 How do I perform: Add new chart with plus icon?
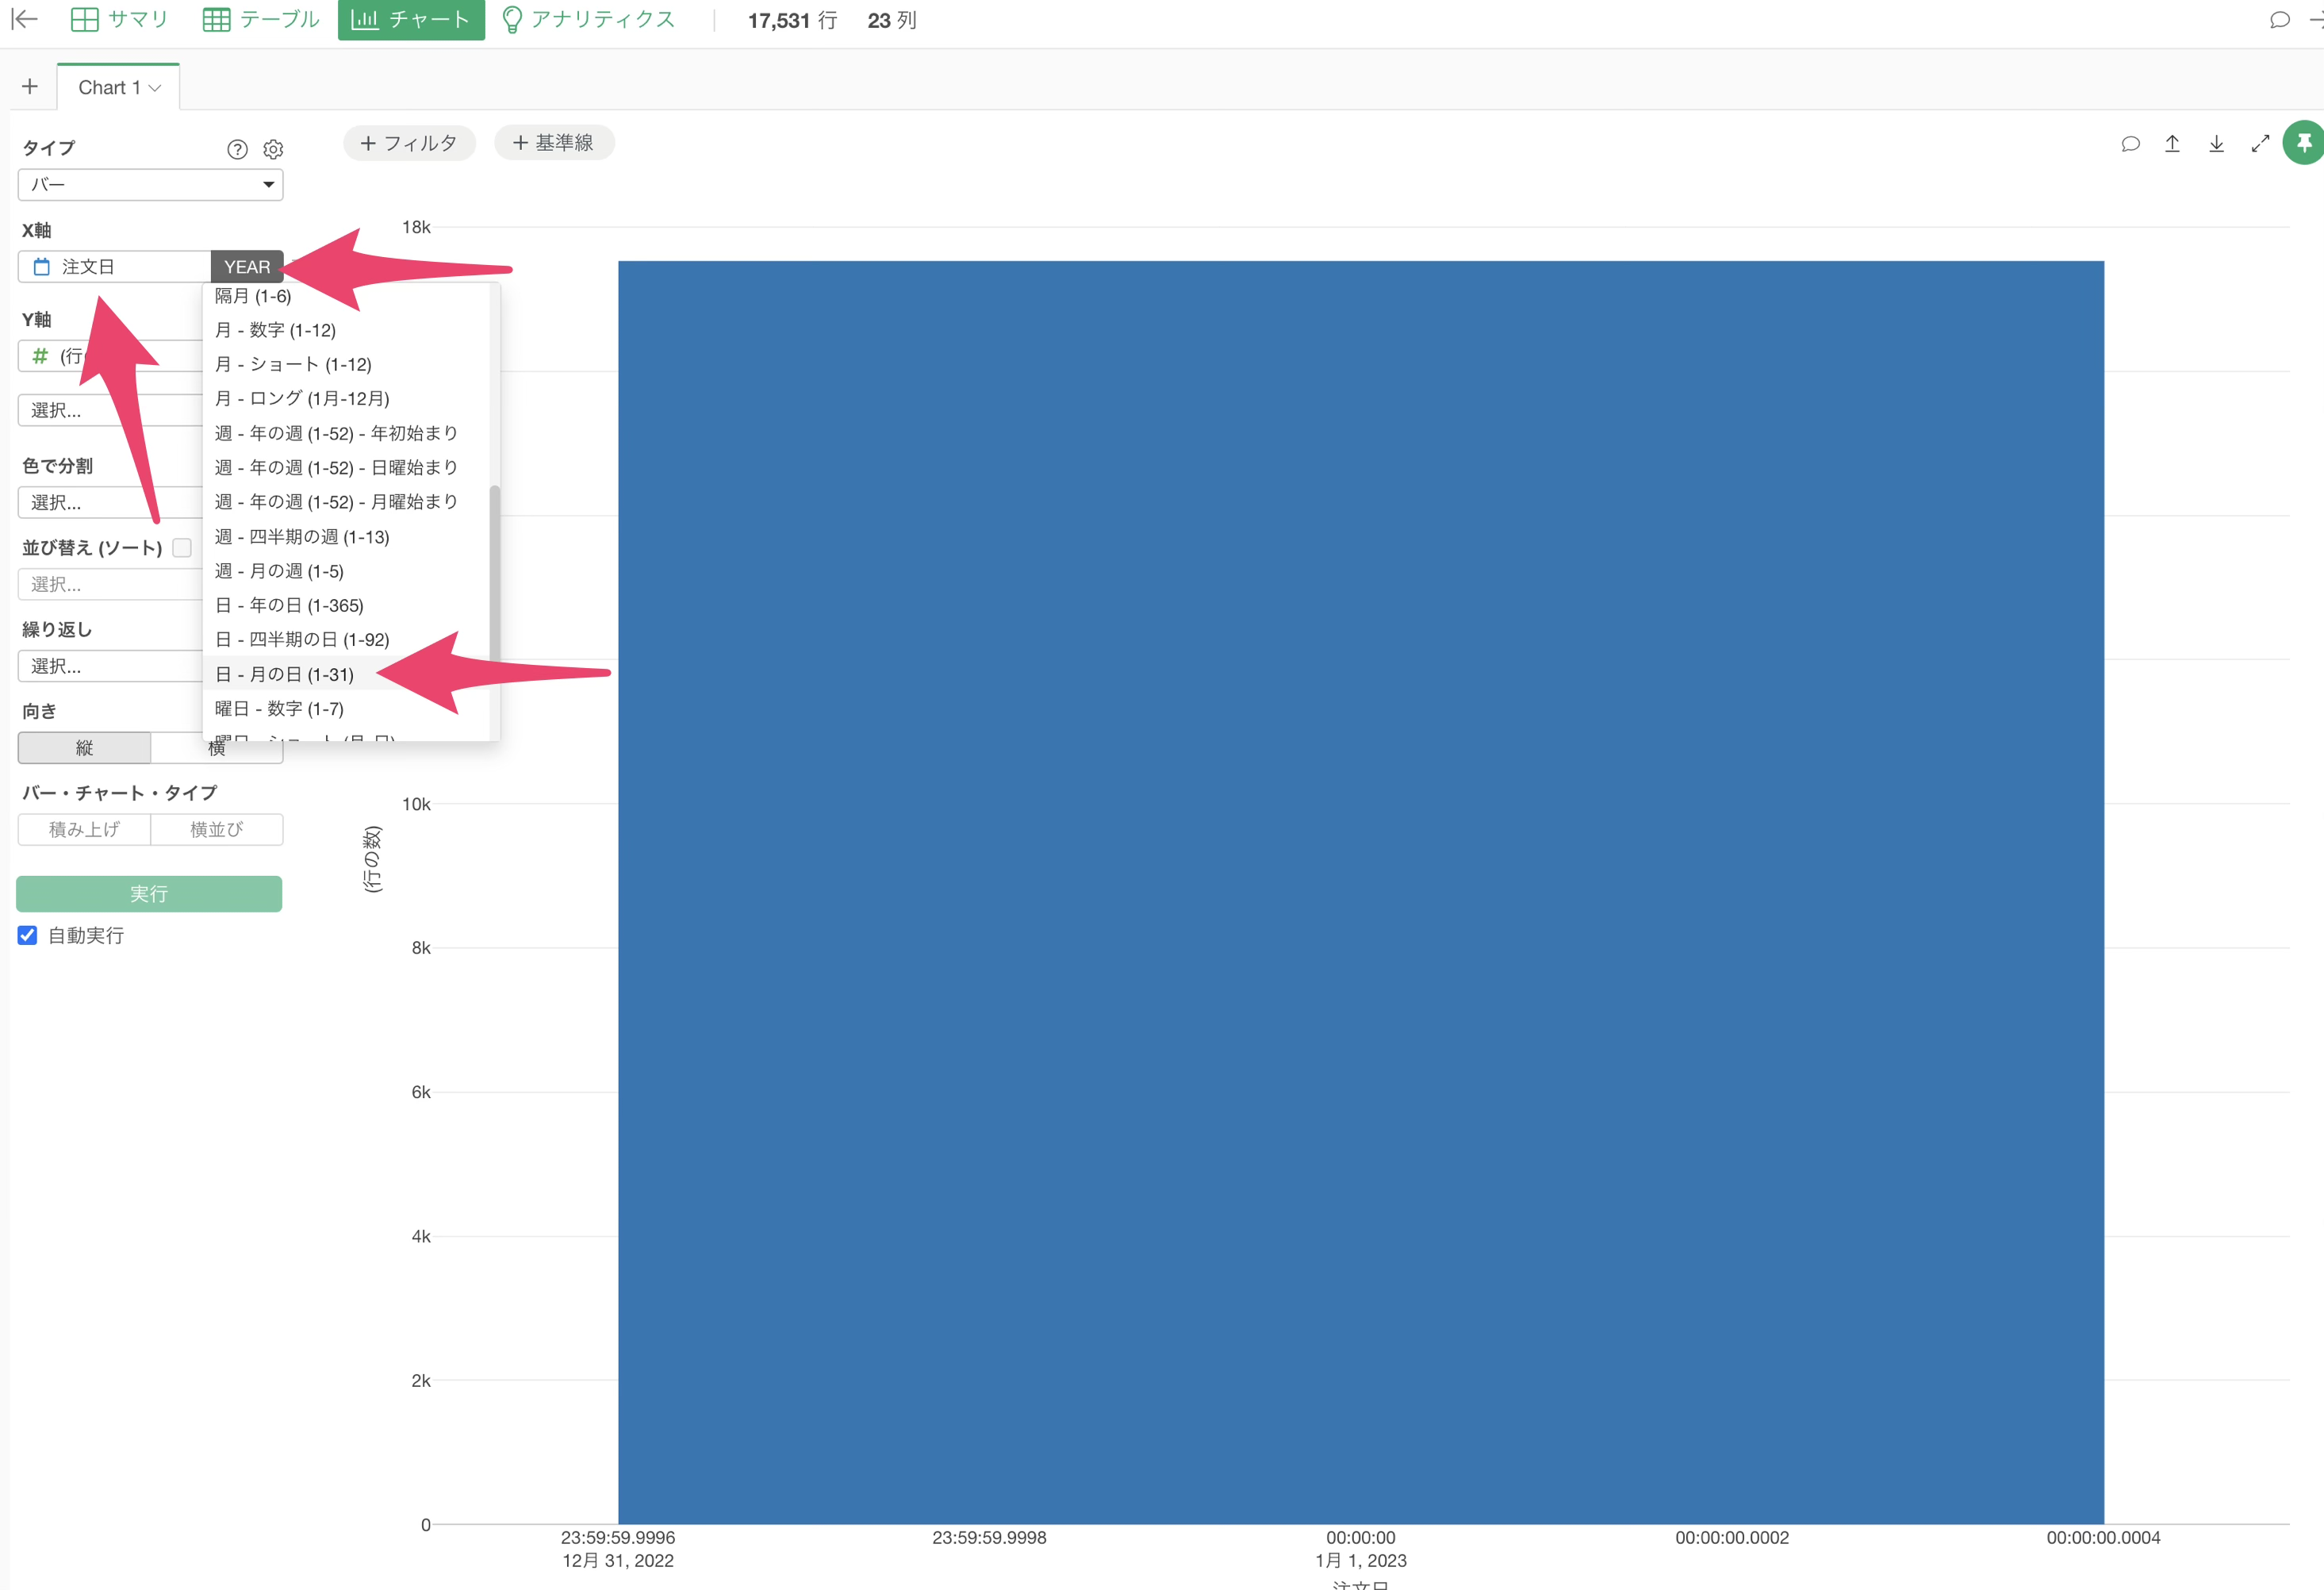click(x=30, y=87)
